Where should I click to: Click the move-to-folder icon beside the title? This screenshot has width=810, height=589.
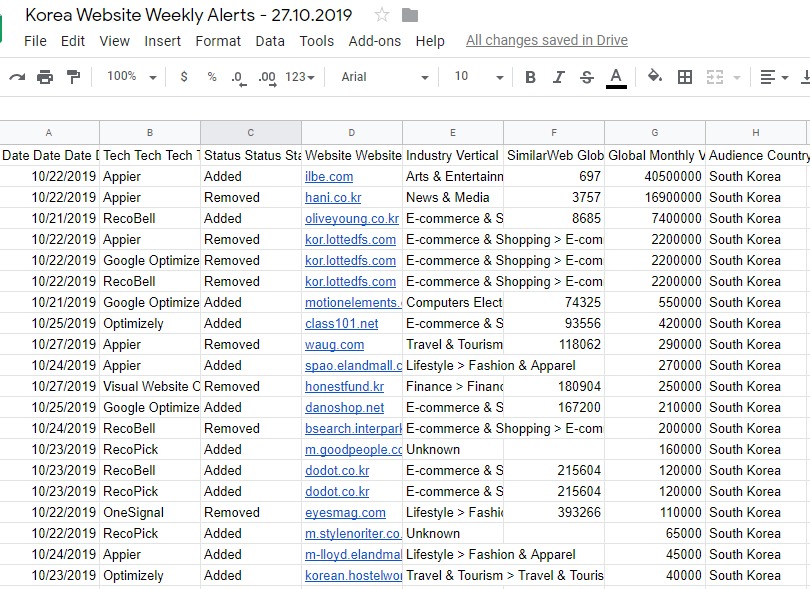410,15
